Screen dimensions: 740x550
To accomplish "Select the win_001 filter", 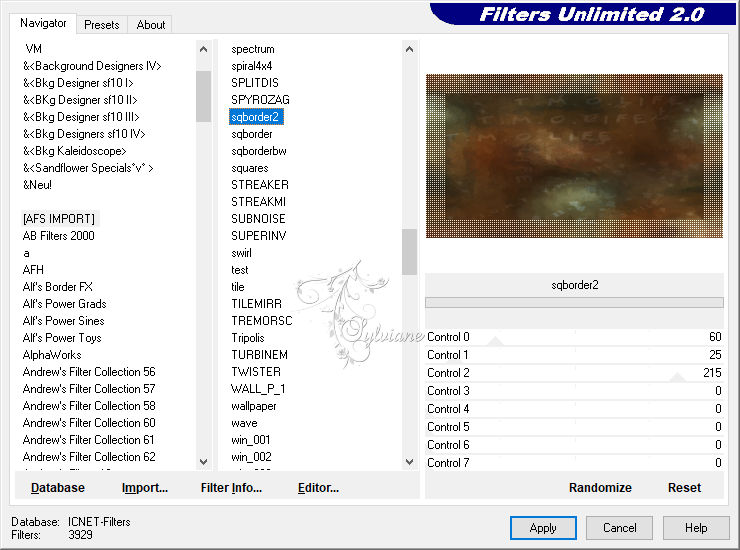I will (251, 440).
